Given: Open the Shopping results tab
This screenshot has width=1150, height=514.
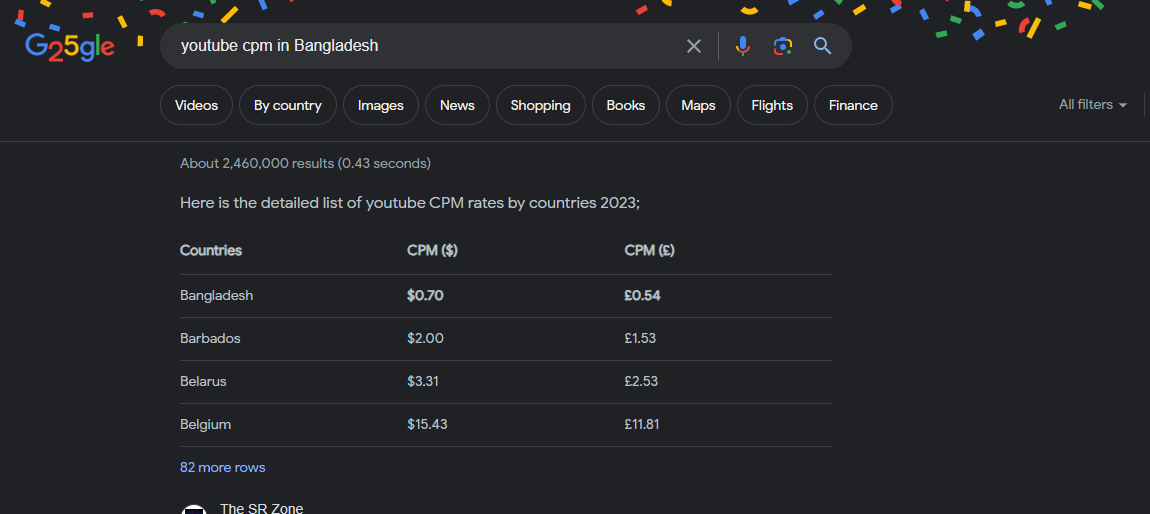Looking at the screenshot, I should (541, 105).
